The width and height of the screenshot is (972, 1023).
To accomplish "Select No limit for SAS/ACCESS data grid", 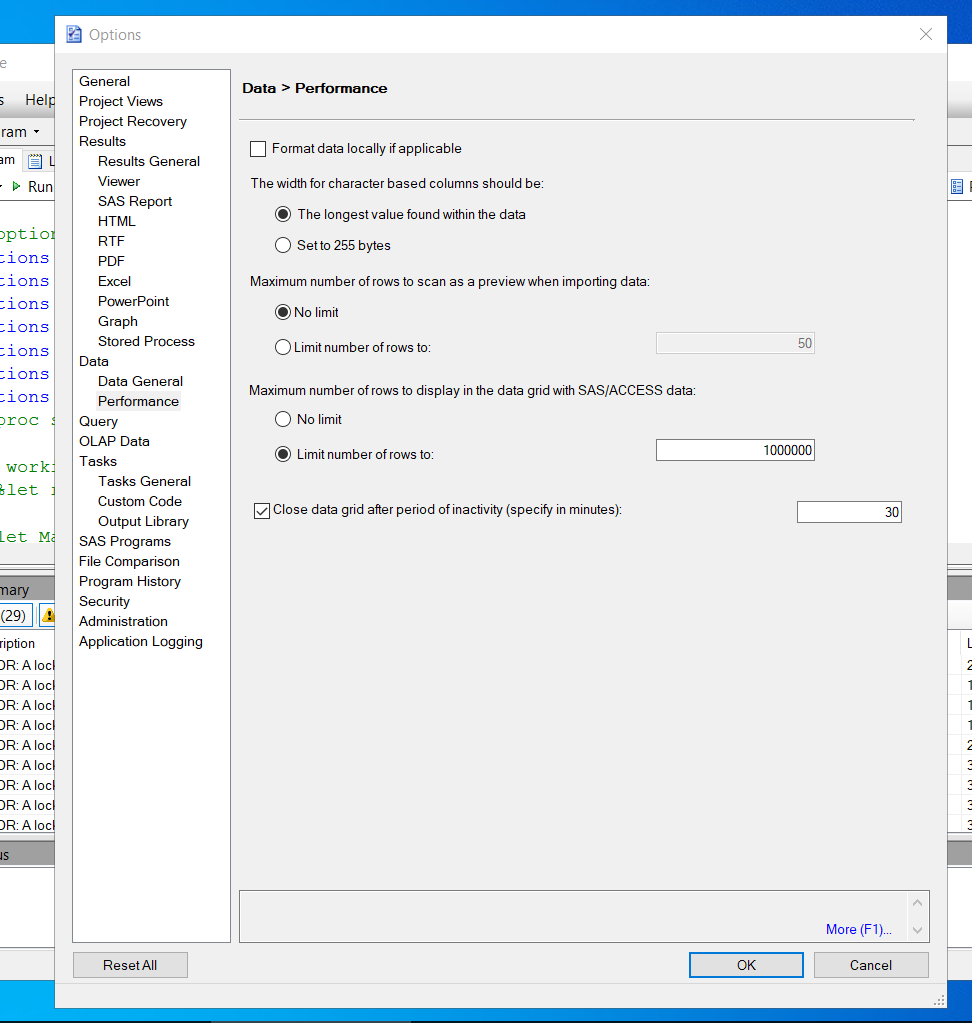I will pos(283,419).
